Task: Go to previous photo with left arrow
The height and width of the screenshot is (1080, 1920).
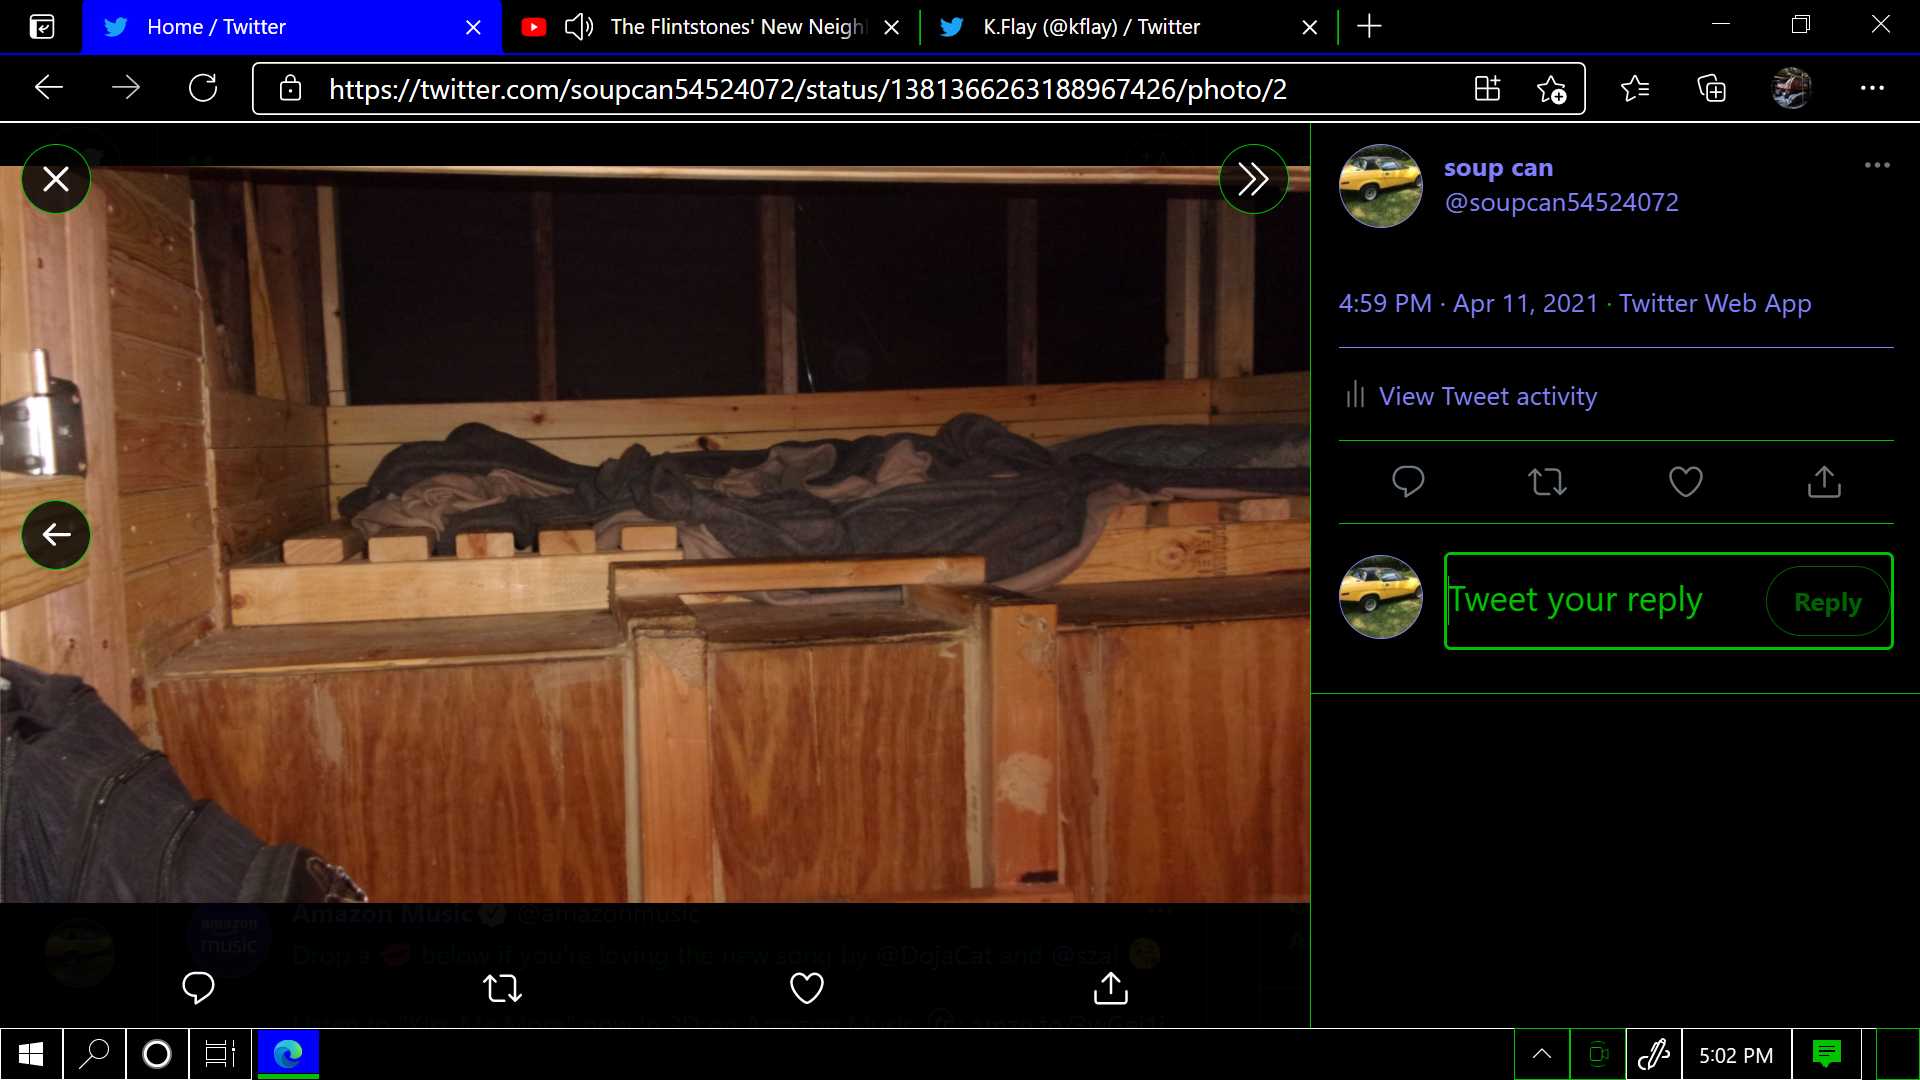Action: (56, 535)
